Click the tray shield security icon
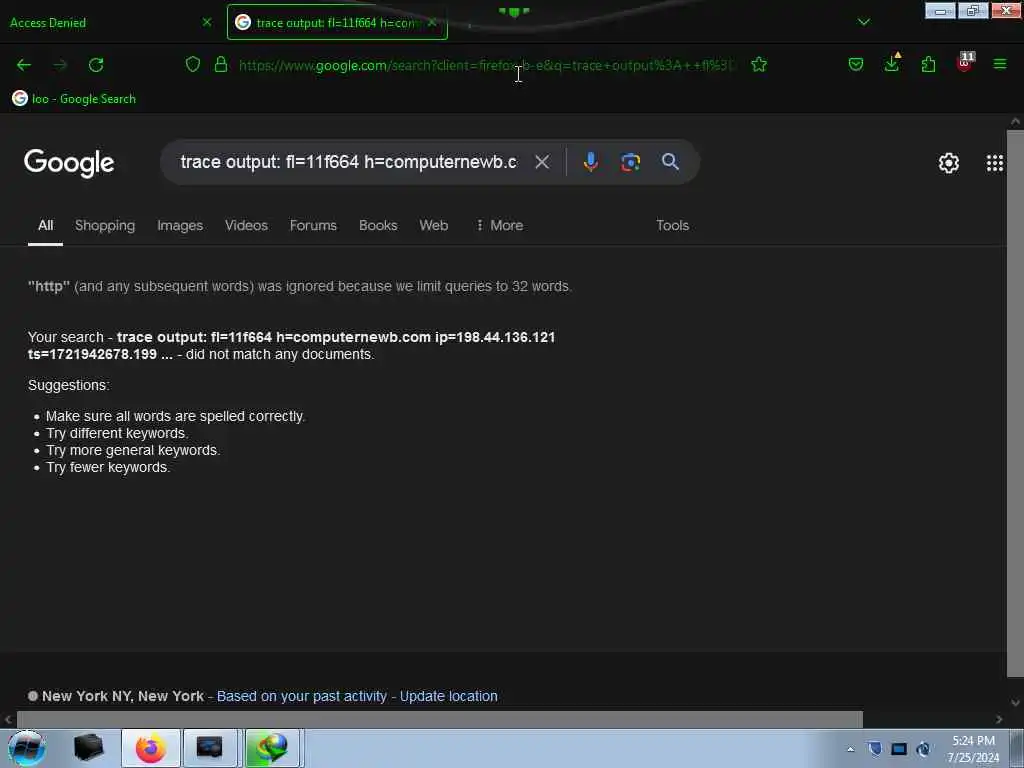Image resolution: width=1024 pixels, height=768 pixels. 875,748
